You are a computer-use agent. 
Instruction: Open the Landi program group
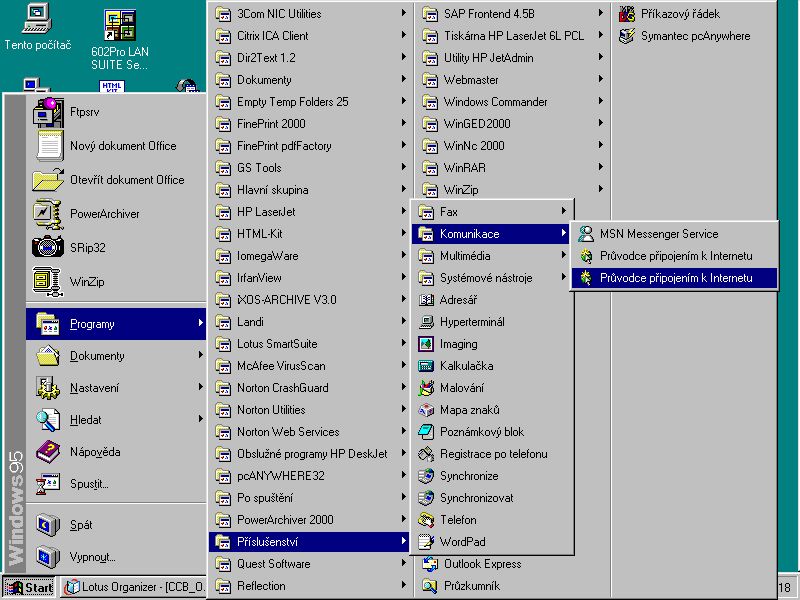point(310,322)
